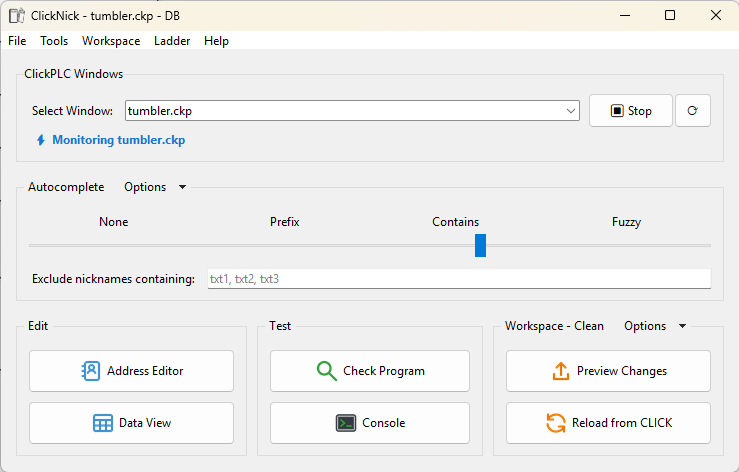Click the autocomplete mode slider handle
Viewport: 739px width, 472px height.
pos(480,245)
